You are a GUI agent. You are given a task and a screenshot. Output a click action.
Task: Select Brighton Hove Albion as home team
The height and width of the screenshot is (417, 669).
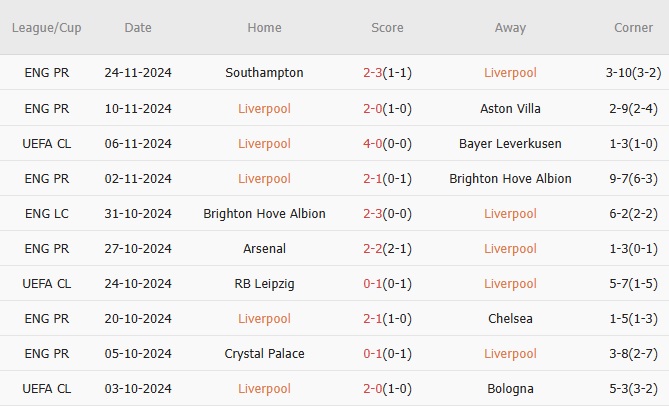pos(264,213)
